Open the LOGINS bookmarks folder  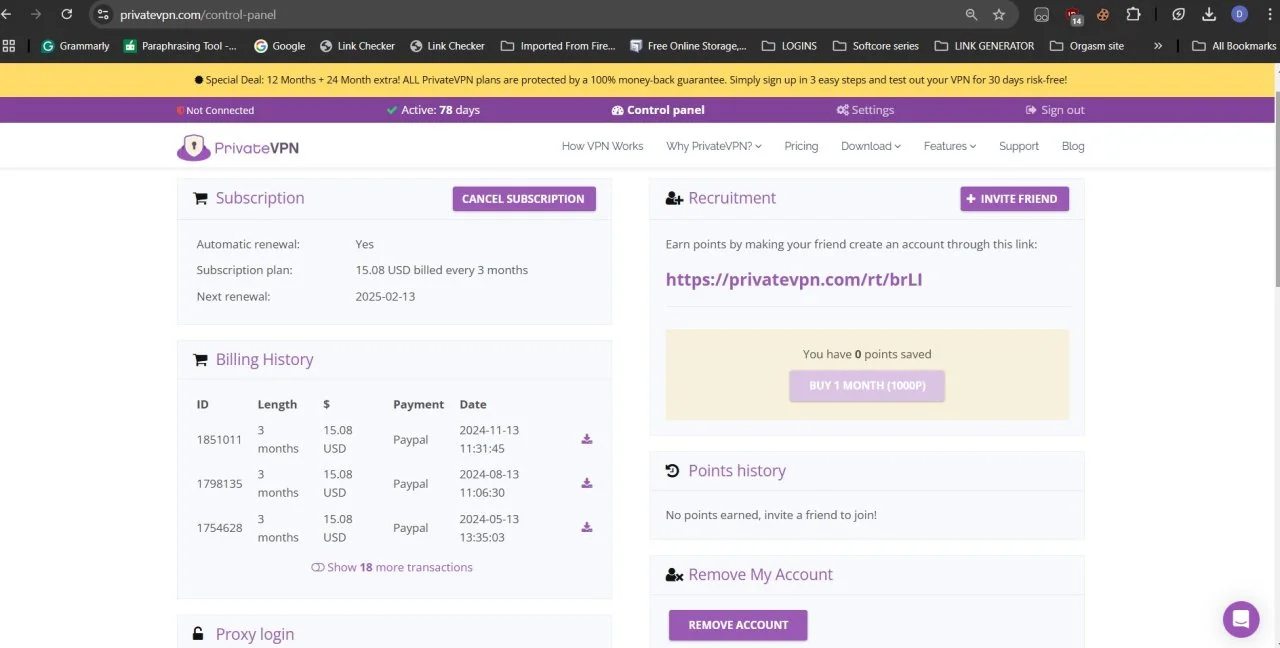(x=789, y=46)
